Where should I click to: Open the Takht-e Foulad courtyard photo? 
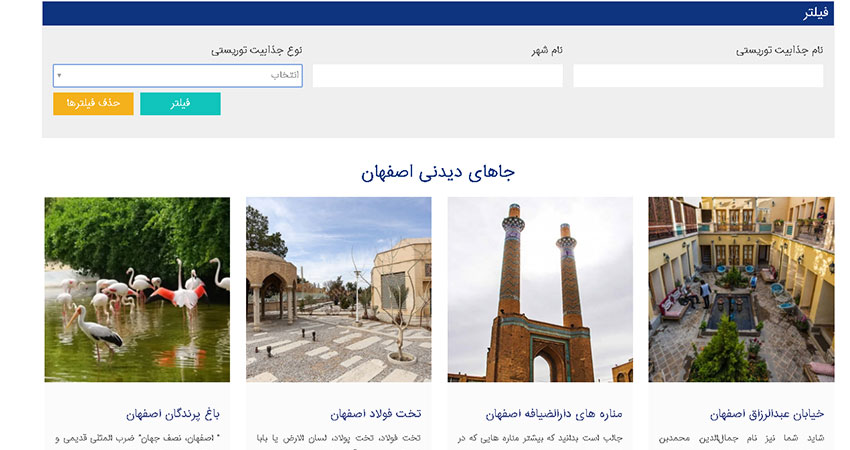tap(338, 289)
